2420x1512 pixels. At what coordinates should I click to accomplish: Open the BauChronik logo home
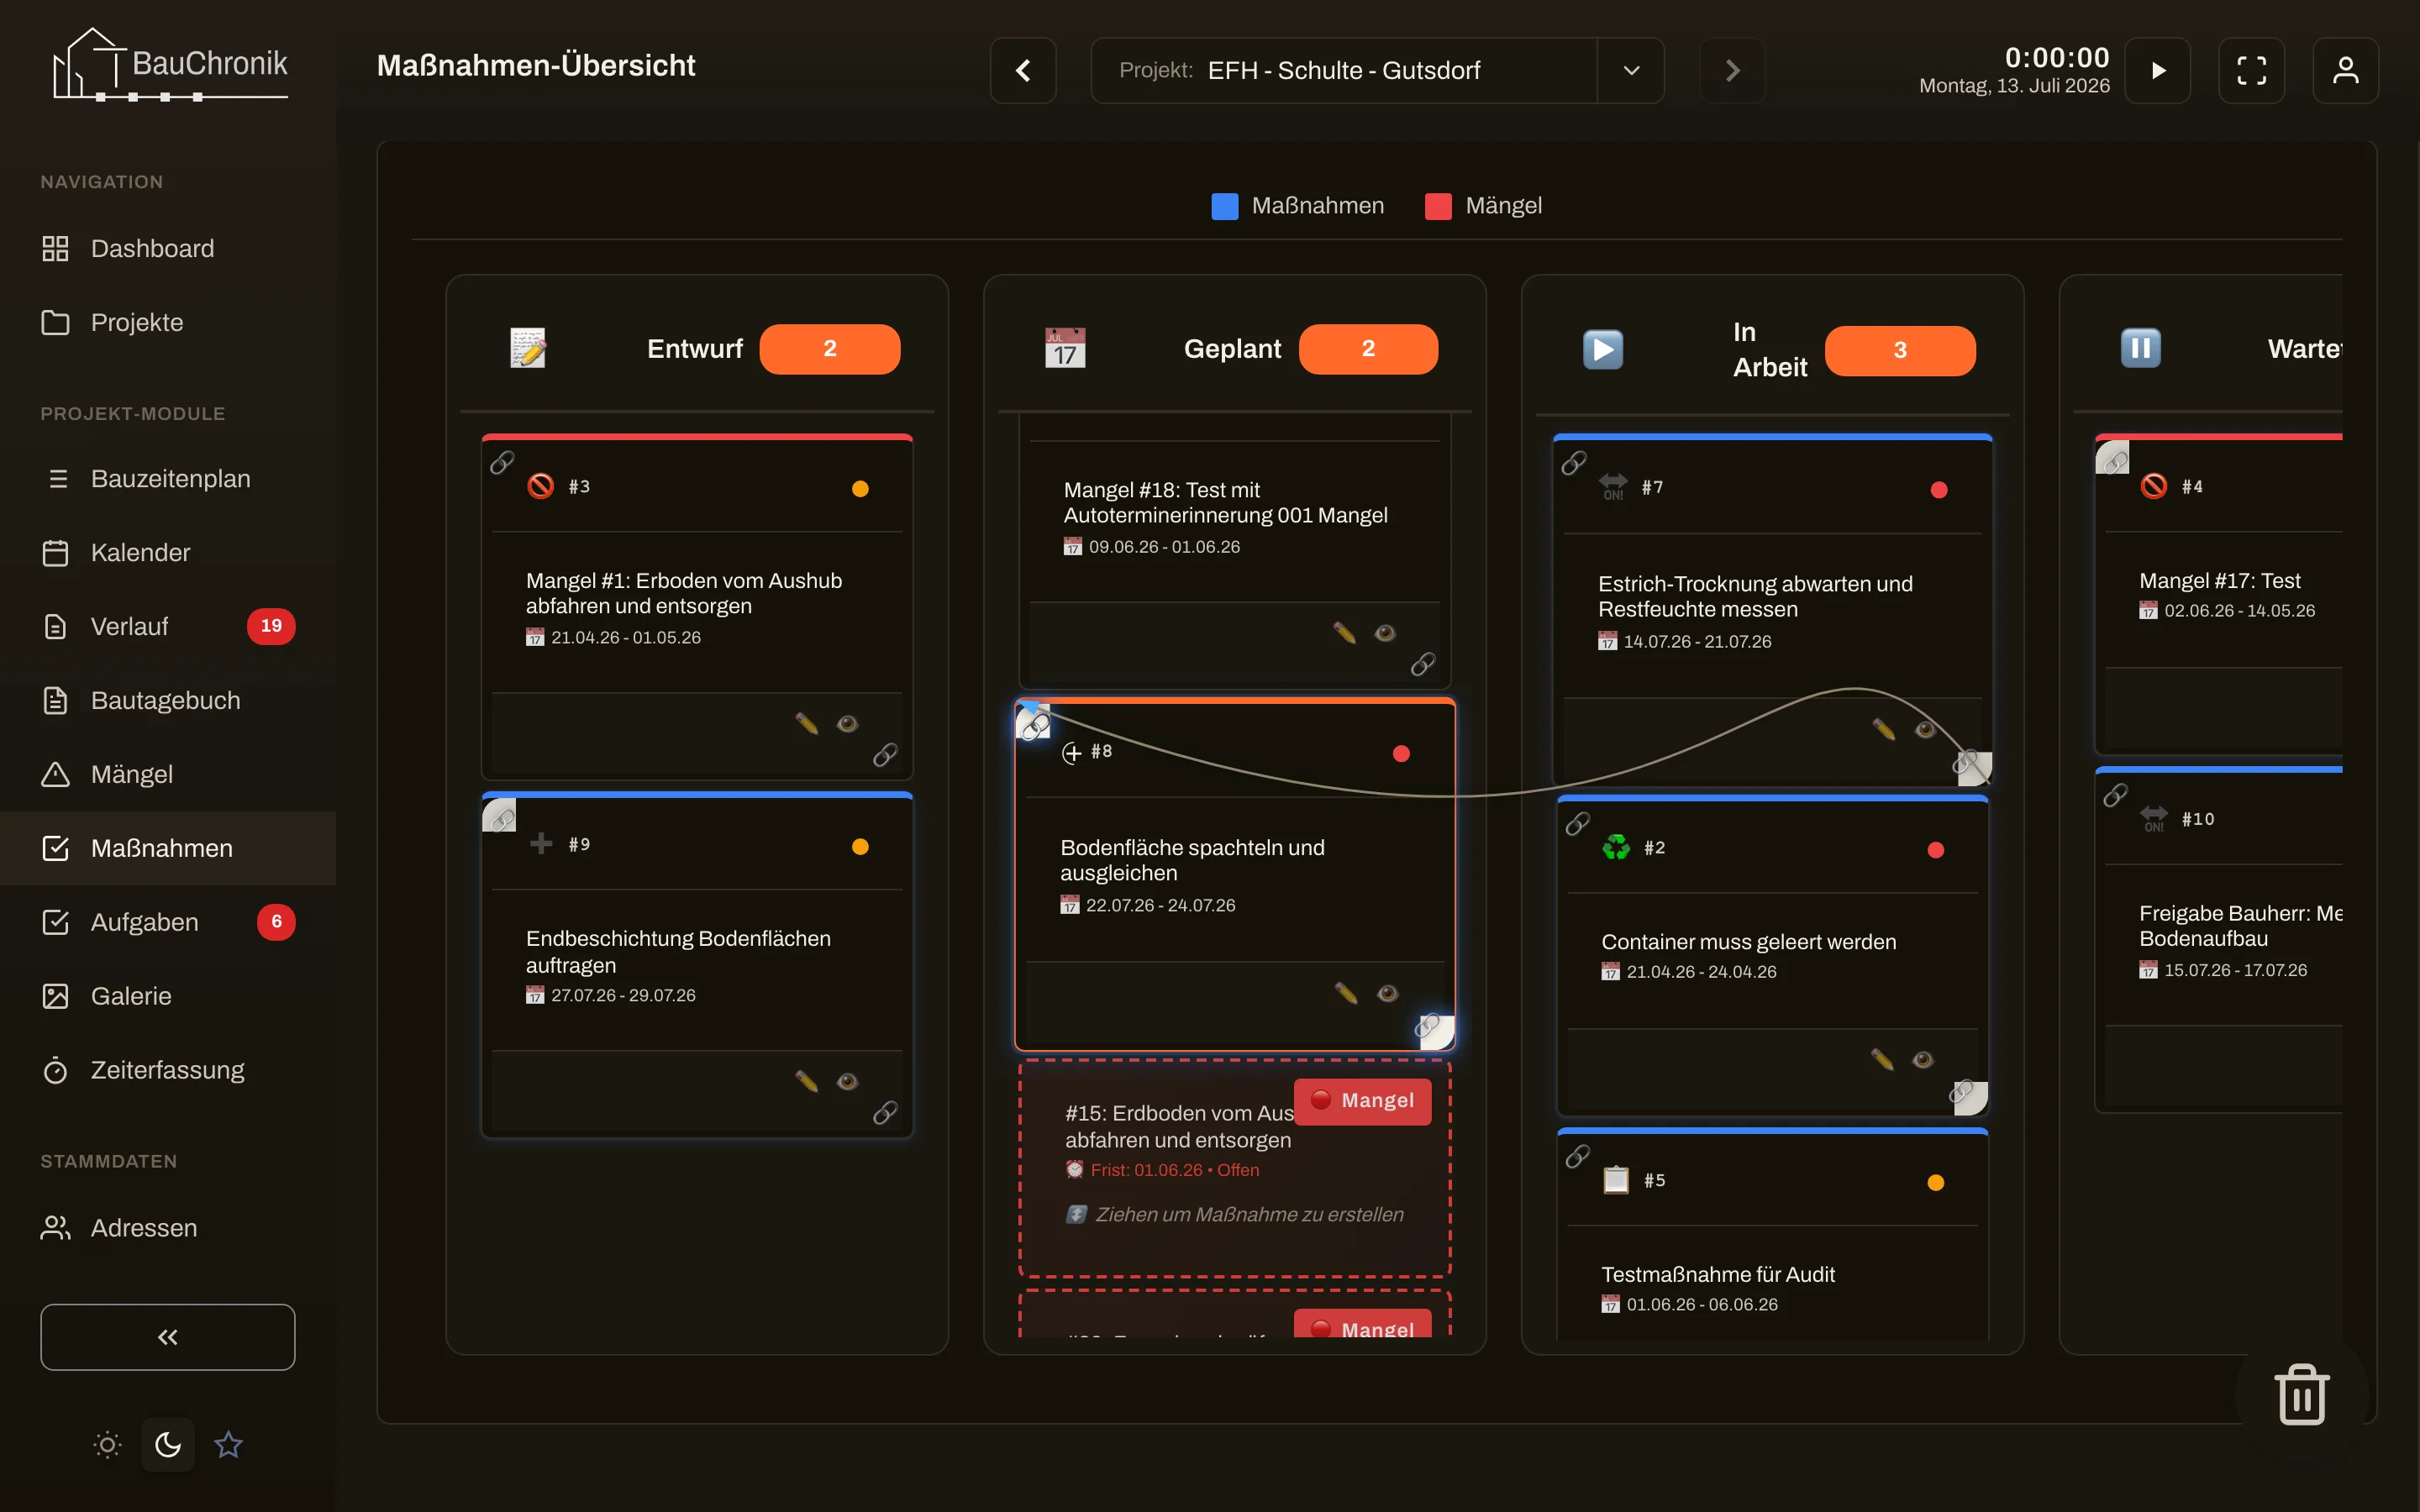(170, 65)
